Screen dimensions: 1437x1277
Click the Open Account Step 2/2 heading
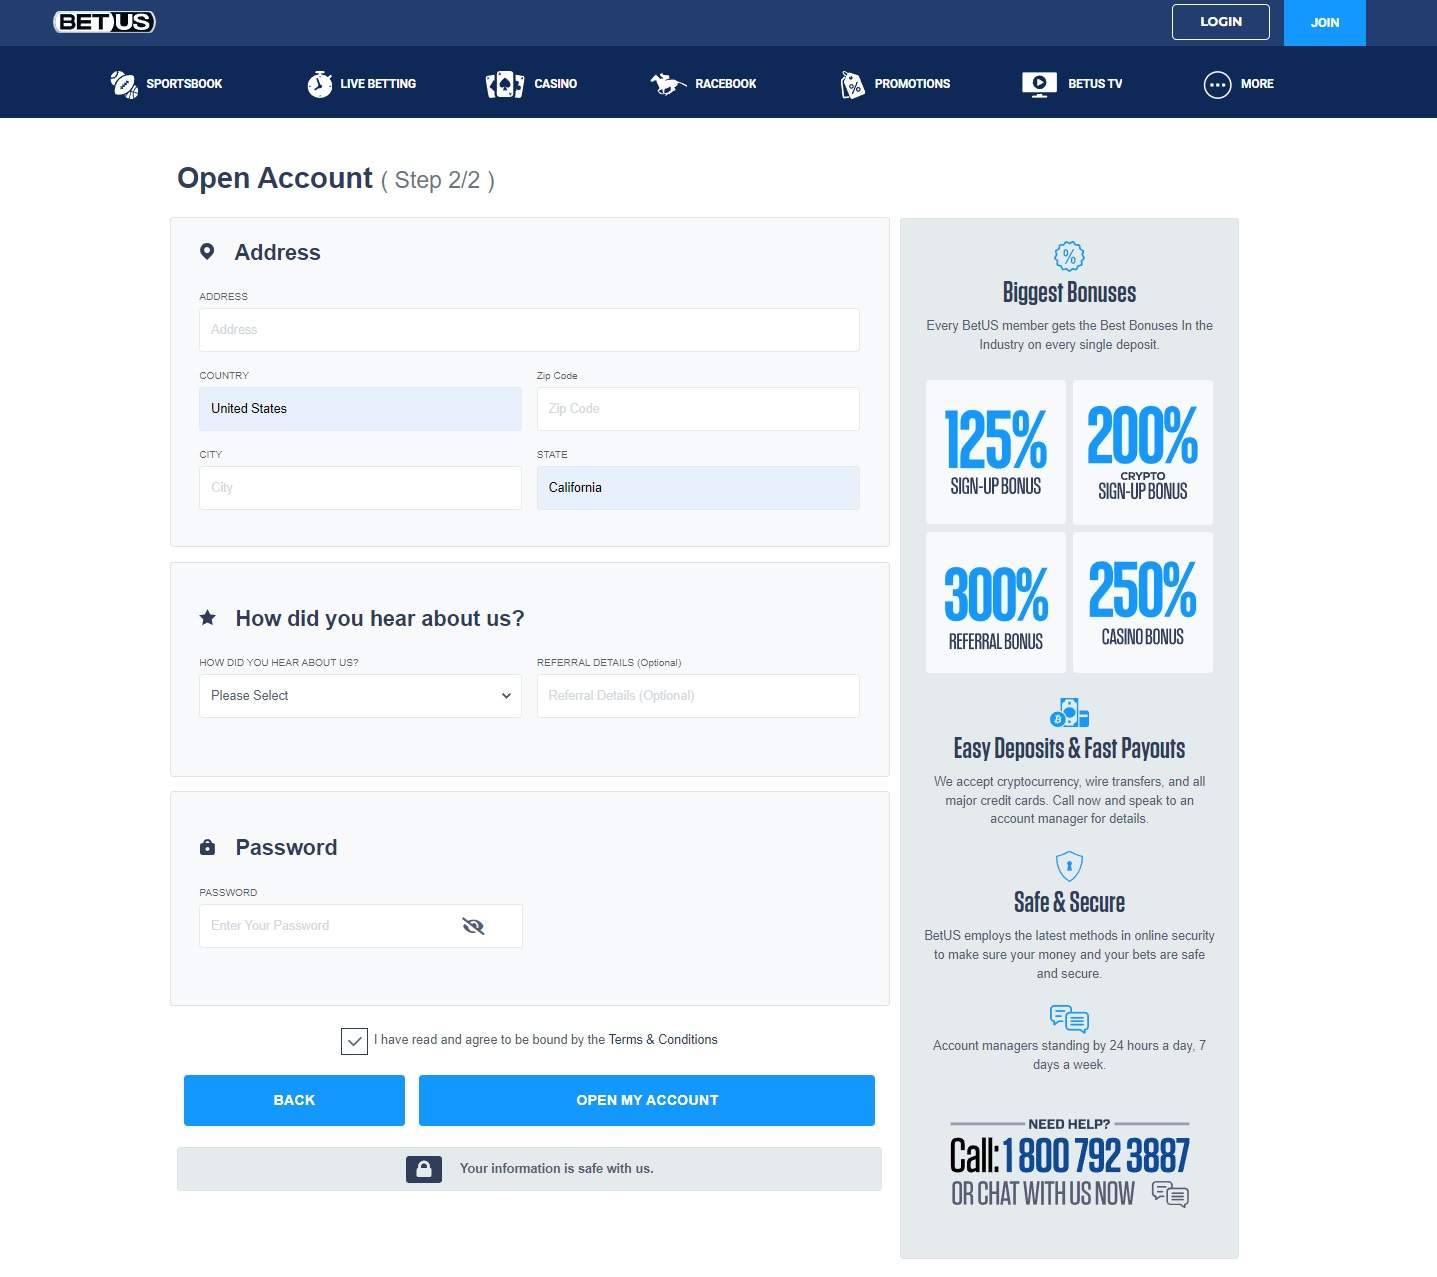pos(336,179)
